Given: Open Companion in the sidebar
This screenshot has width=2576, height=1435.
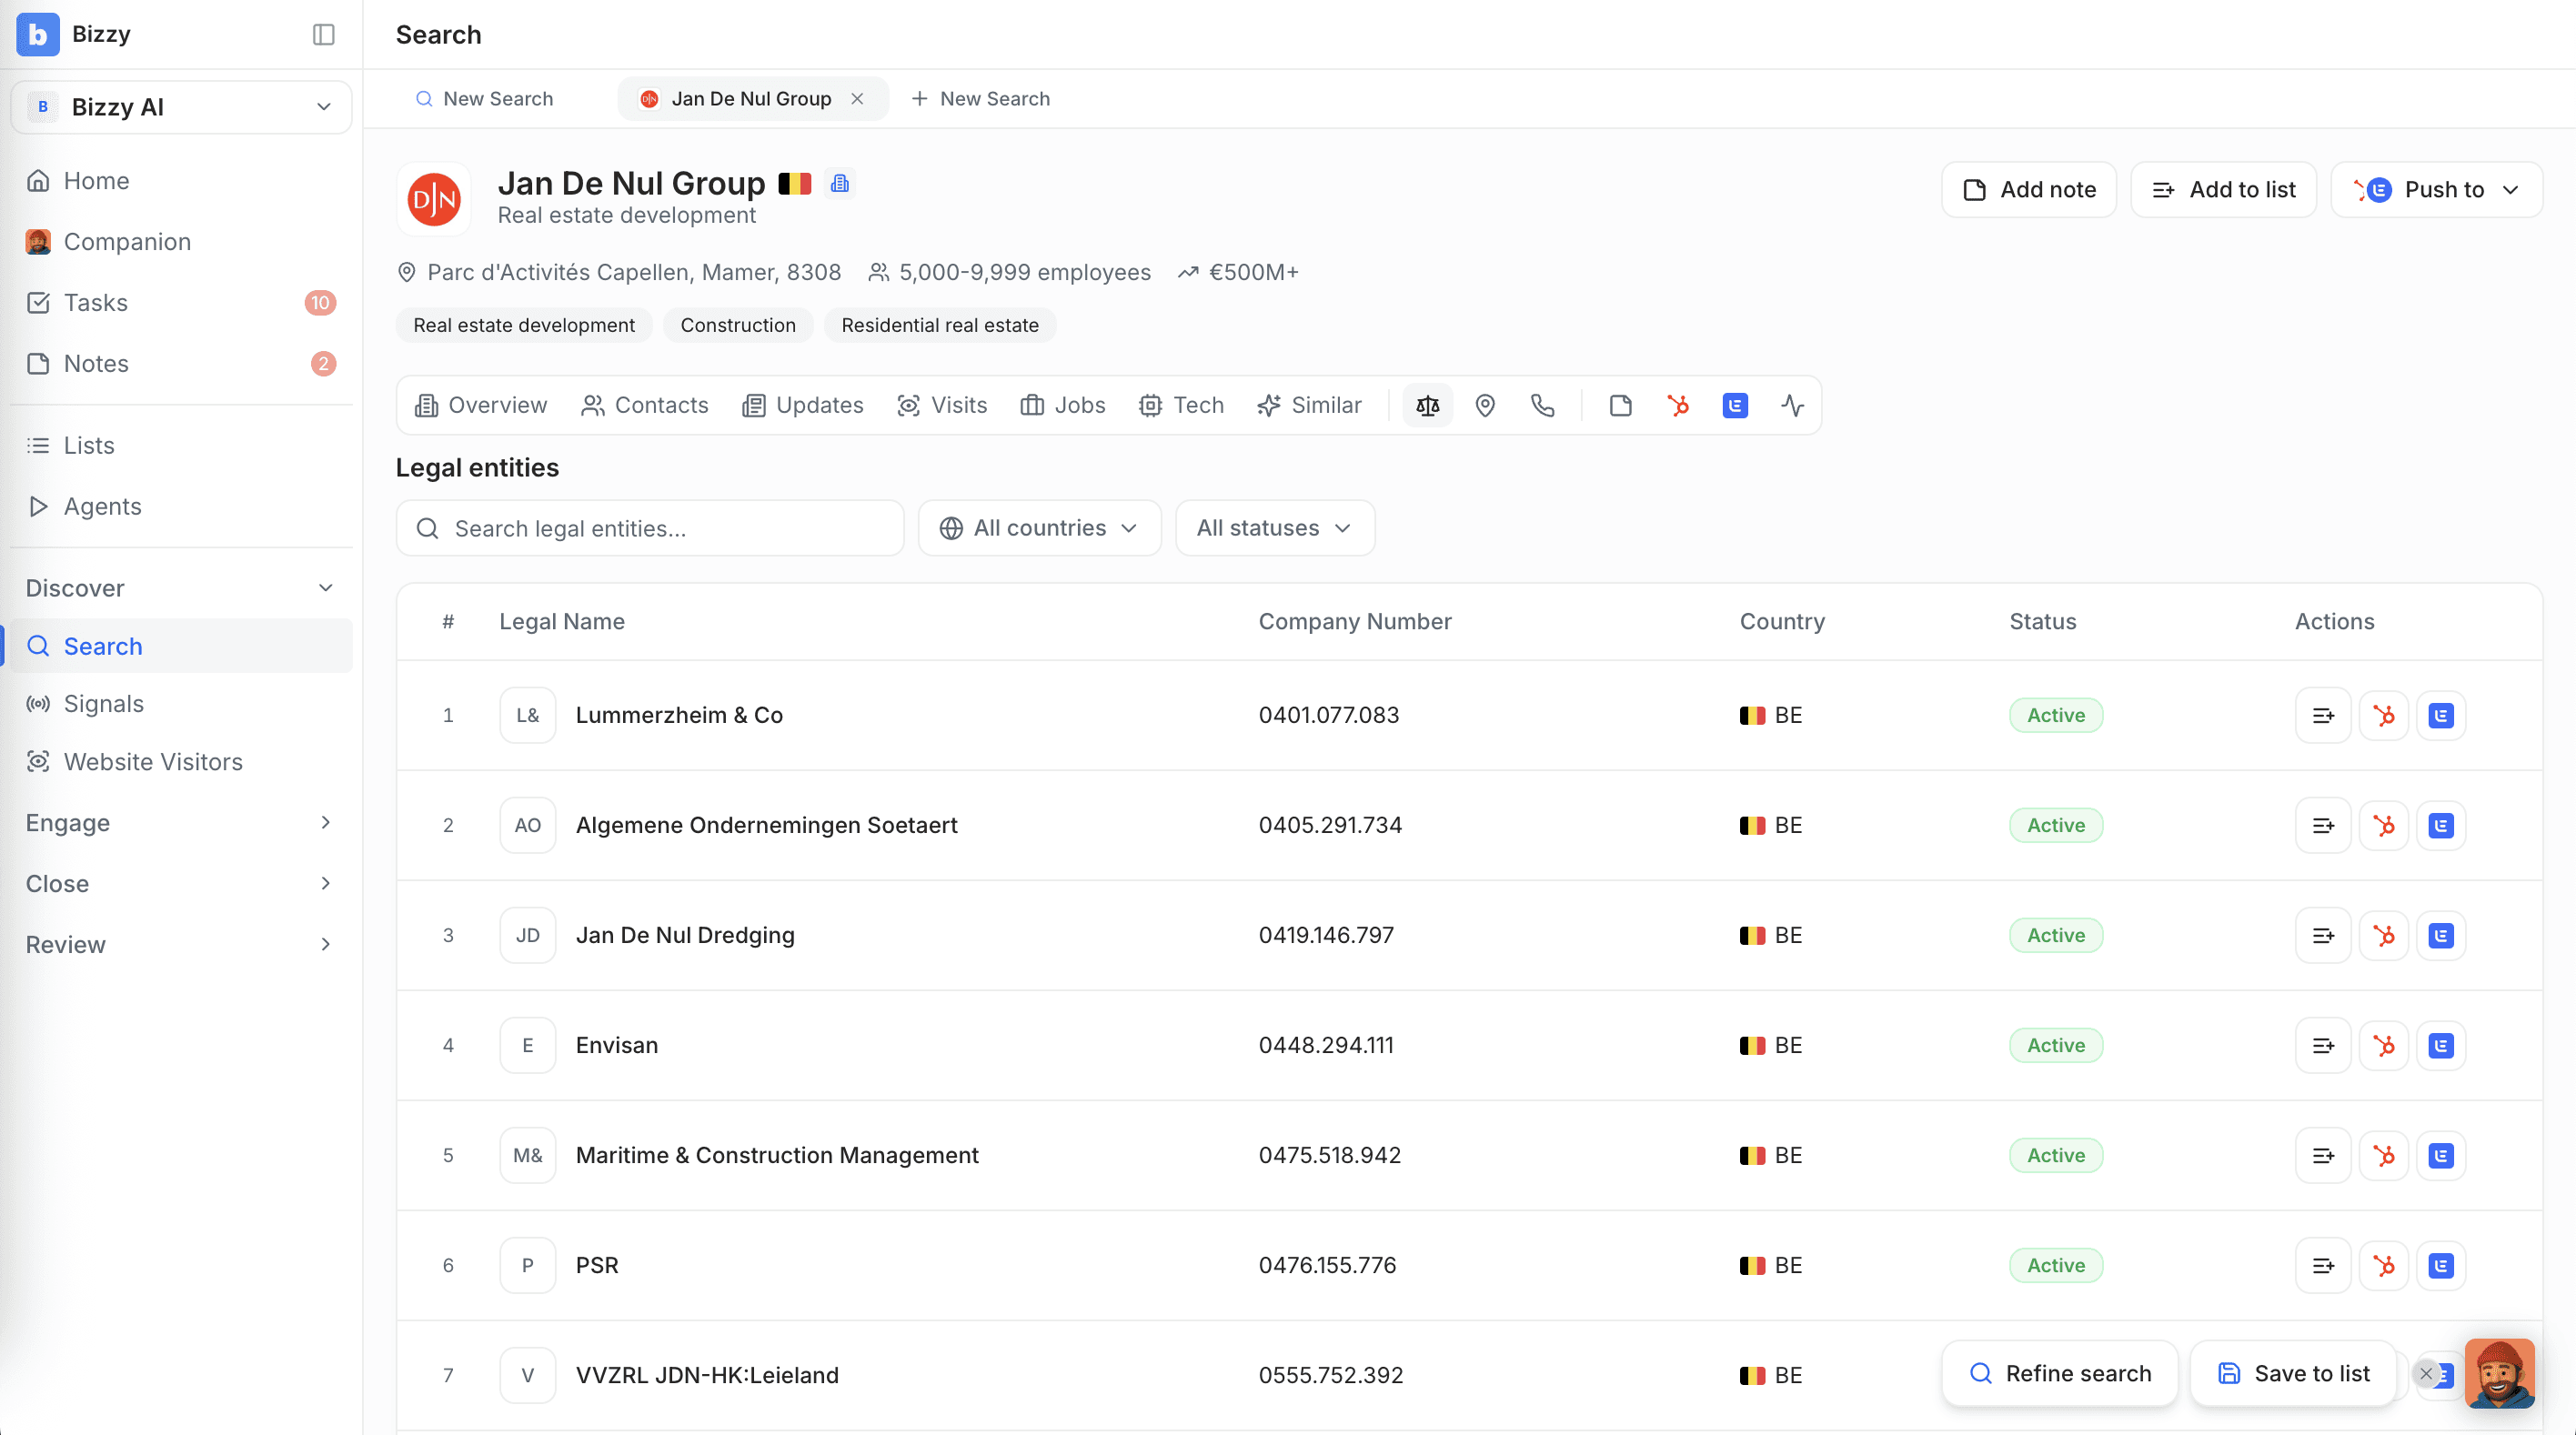Looking at the screenshot, I should click(181, 242).
